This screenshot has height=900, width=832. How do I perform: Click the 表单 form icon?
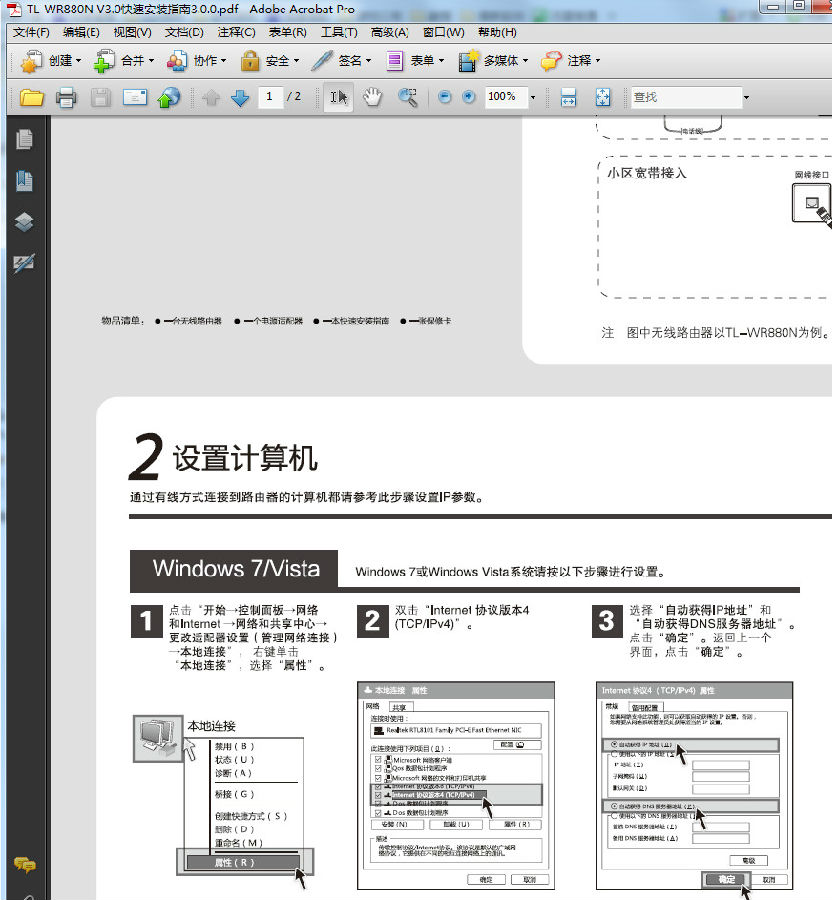(x=395, y=60)
